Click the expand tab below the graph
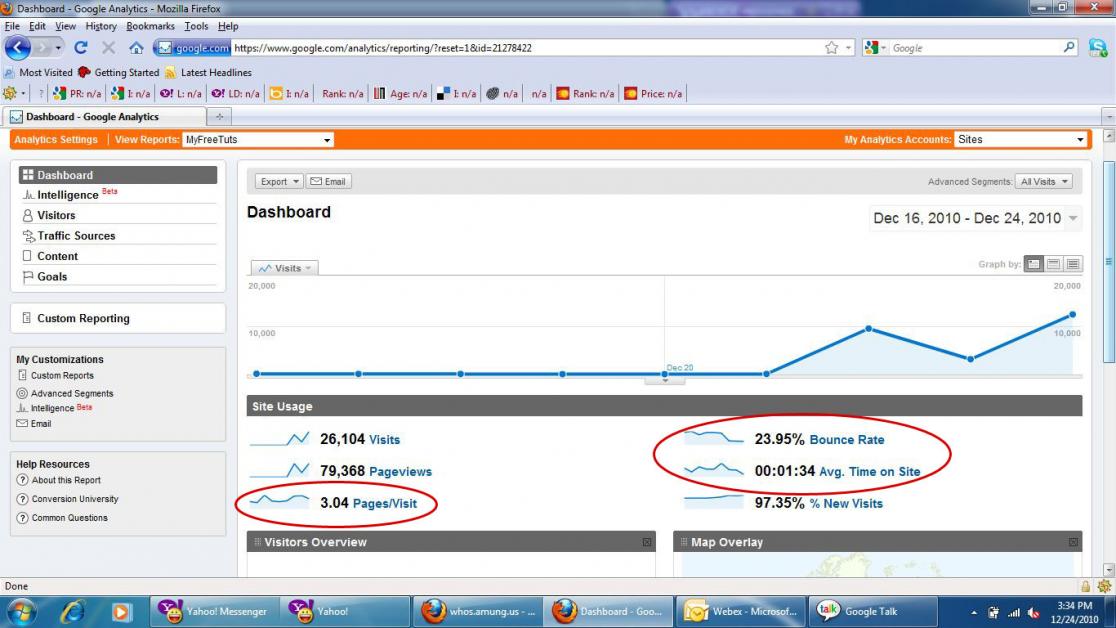1116x628 pixels. point(665,380)
